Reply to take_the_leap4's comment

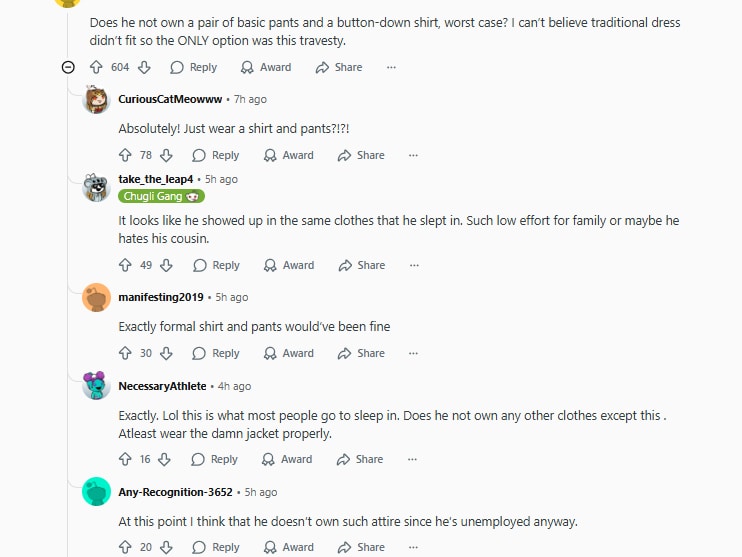tap(216, 265)
